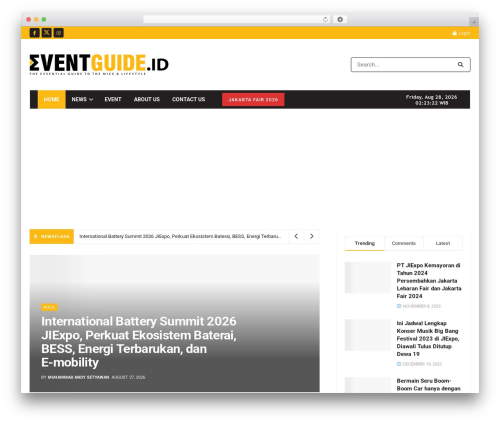Click thumbnail of PT JIExpo Kemayoran article
Viewport: 500px width, 423px height.
point(368,278)
